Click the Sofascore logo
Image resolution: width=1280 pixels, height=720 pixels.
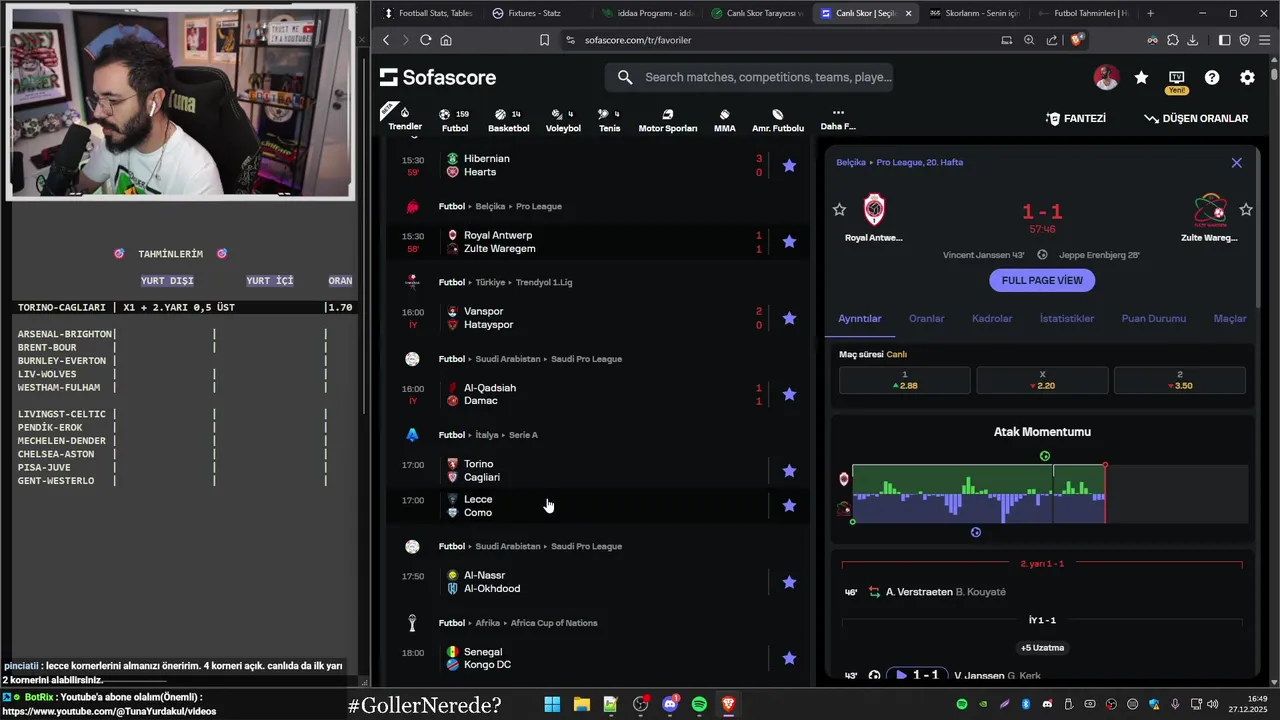click(438, 77)
